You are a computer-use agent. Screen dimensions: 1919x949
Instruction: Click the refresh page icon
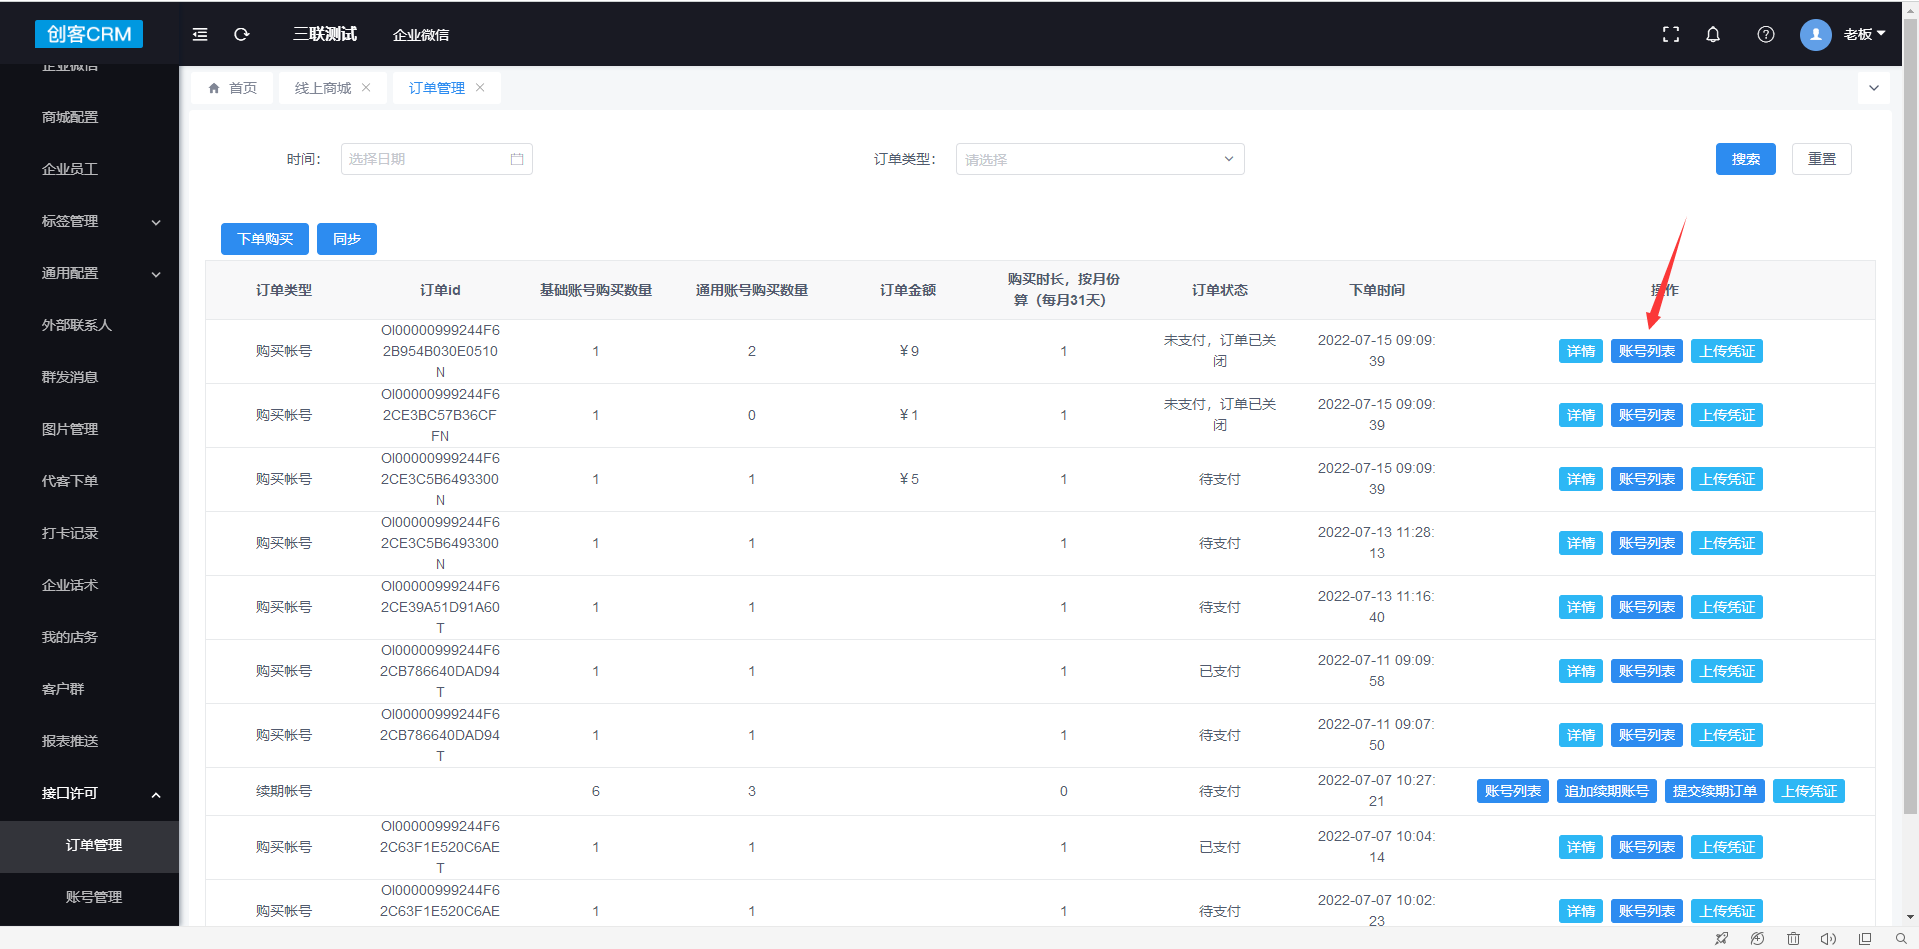[241, 34]
